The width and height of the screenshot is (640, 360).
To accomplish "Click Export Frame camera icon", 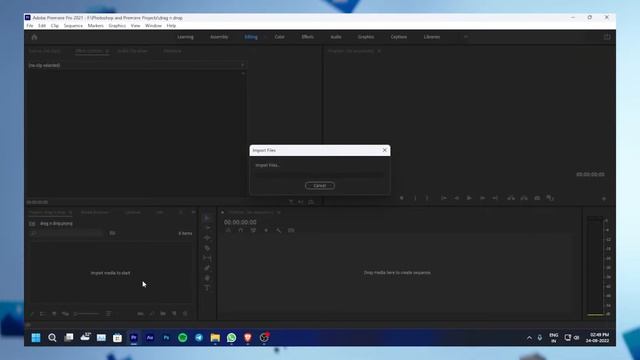I will [537, 198].
